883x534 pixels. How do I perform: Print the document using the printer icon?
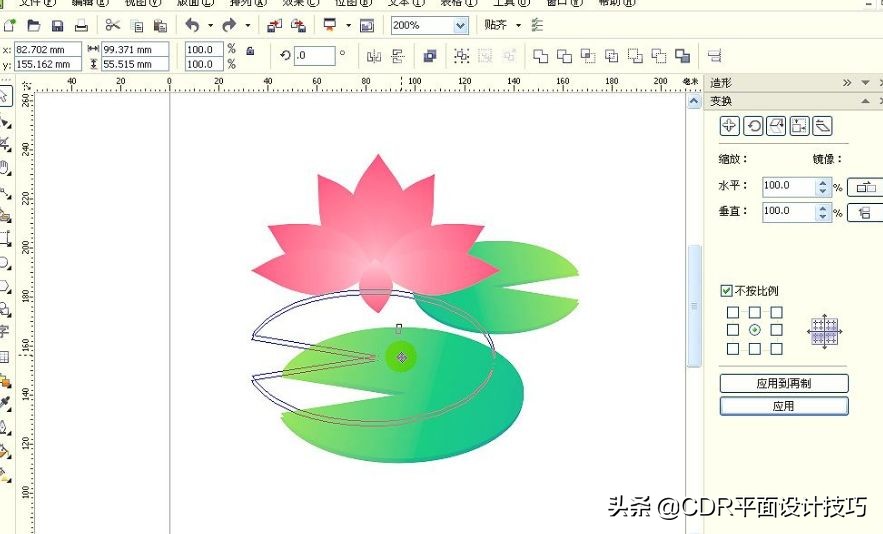click(81, 25)
